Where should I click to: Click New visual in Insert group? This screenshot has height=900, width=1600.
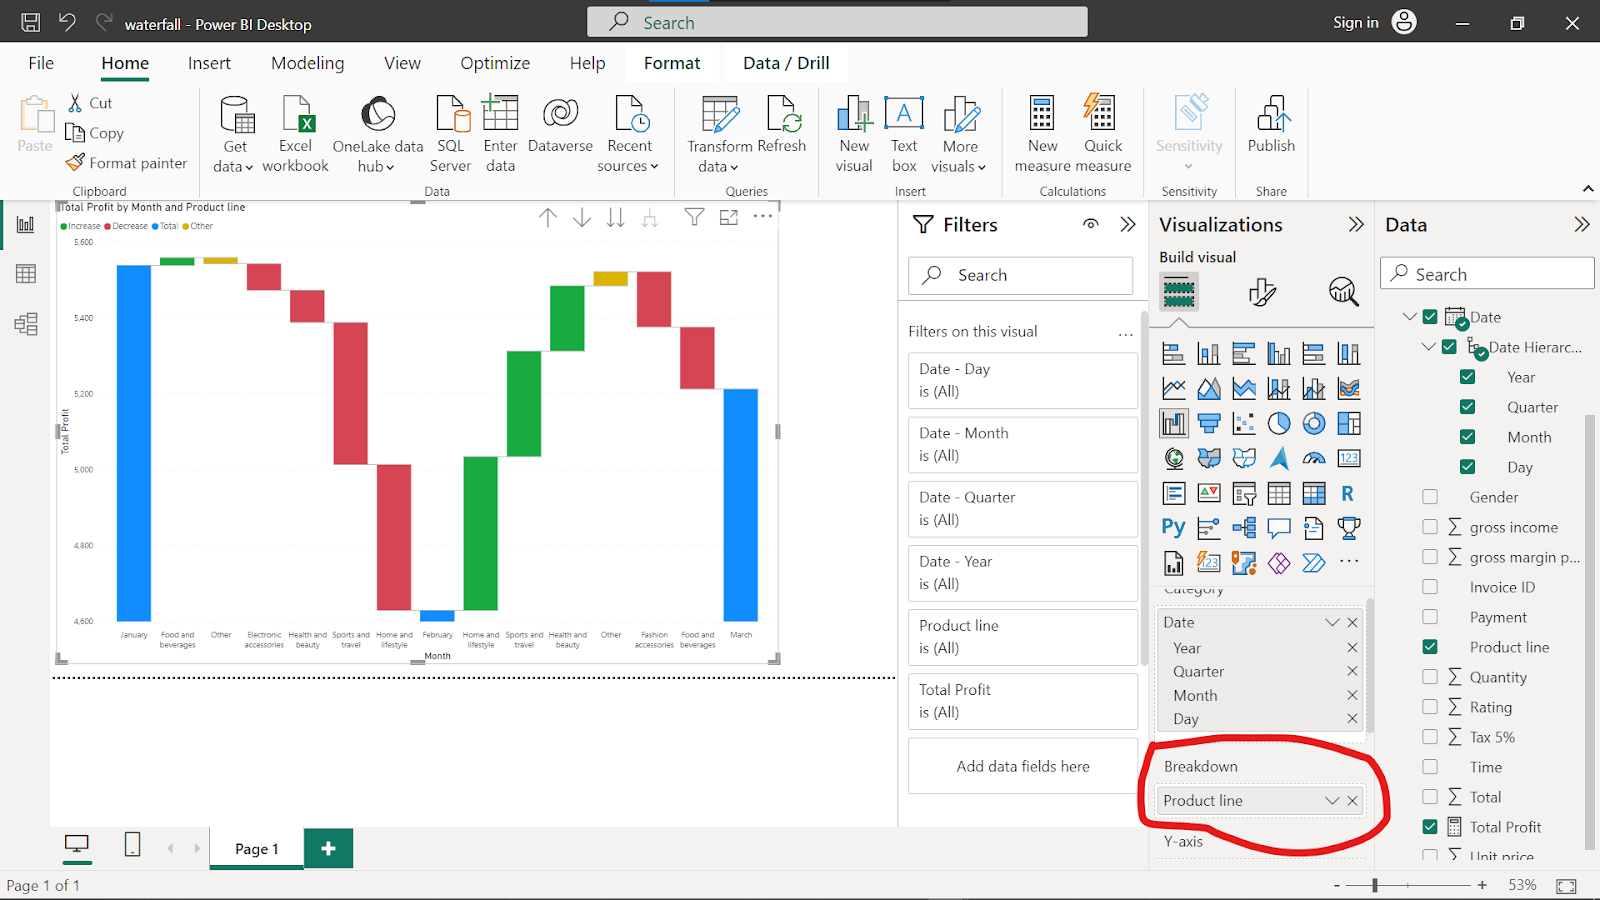pyautogui.click(x=854, y=134)
